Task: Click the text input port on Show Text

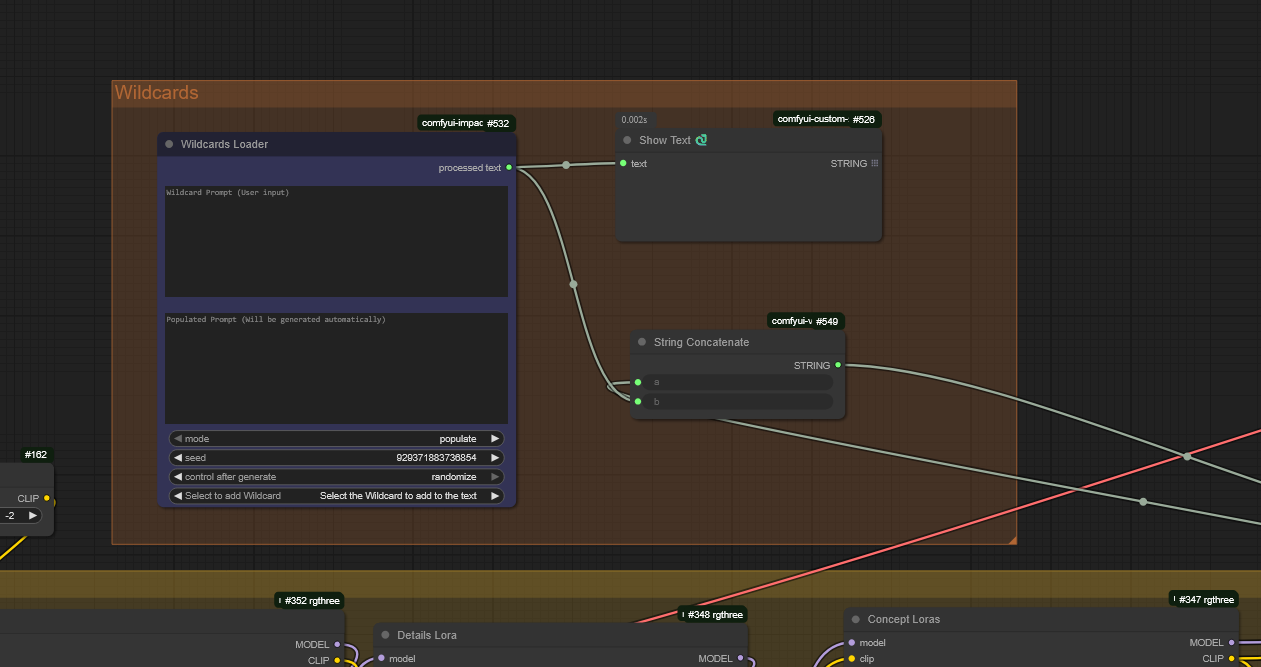Action: (623, 163)
